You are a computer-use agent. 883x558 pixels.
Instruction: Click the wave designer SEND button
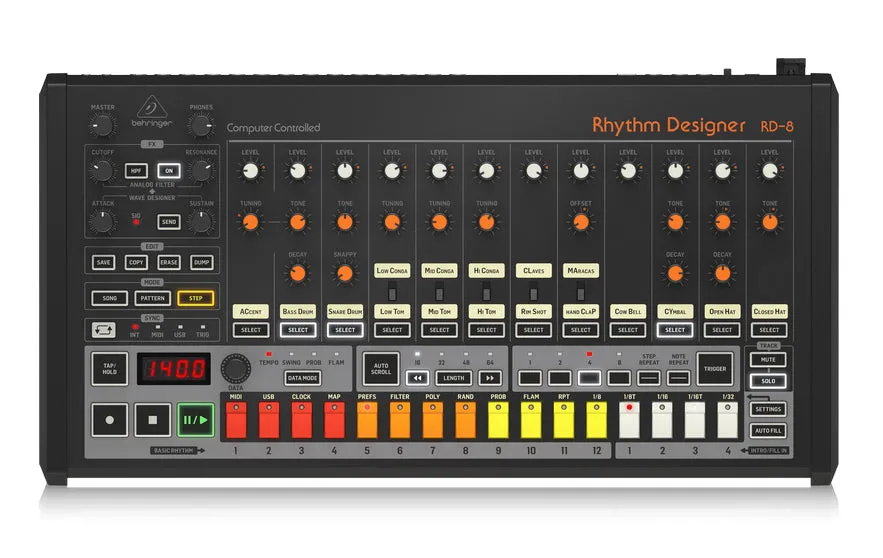pyautogui.click(x=169, y=222)
